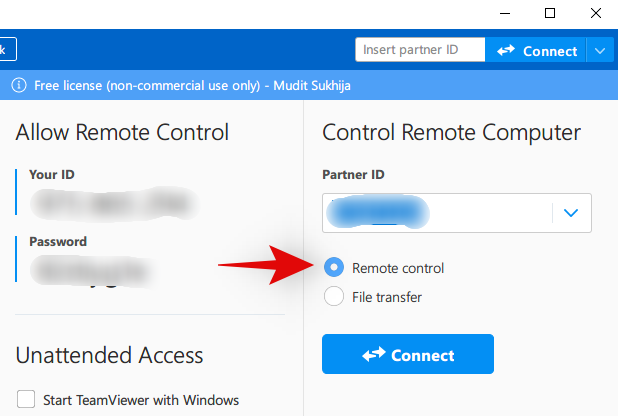Open the Partner ID history dropdown chevron
618x416 pixels.
pos(571,213)
